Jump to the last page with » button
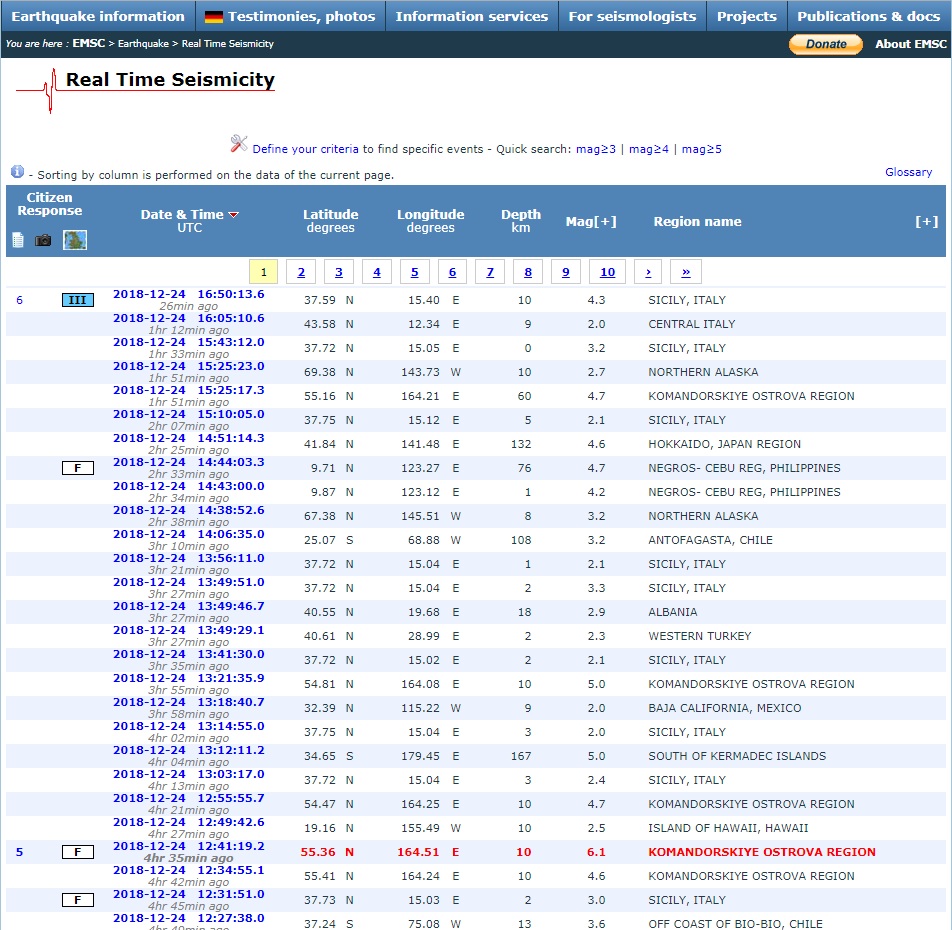This screenshot has height=930, width=952. click(685, 272)
